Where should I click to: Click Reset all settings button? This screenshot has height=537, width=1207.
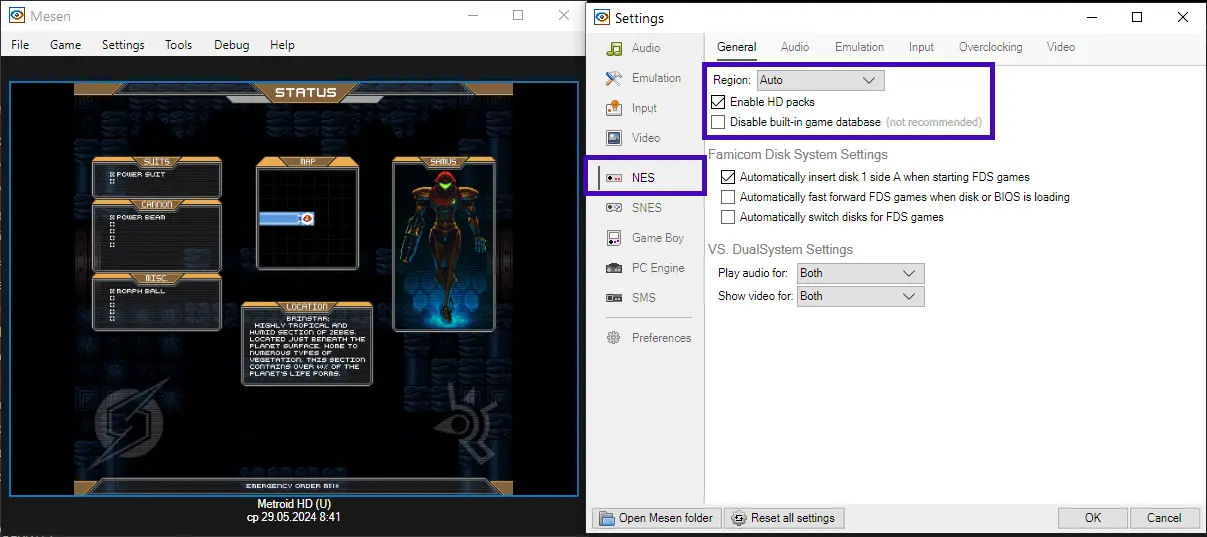tap(784, 518)
